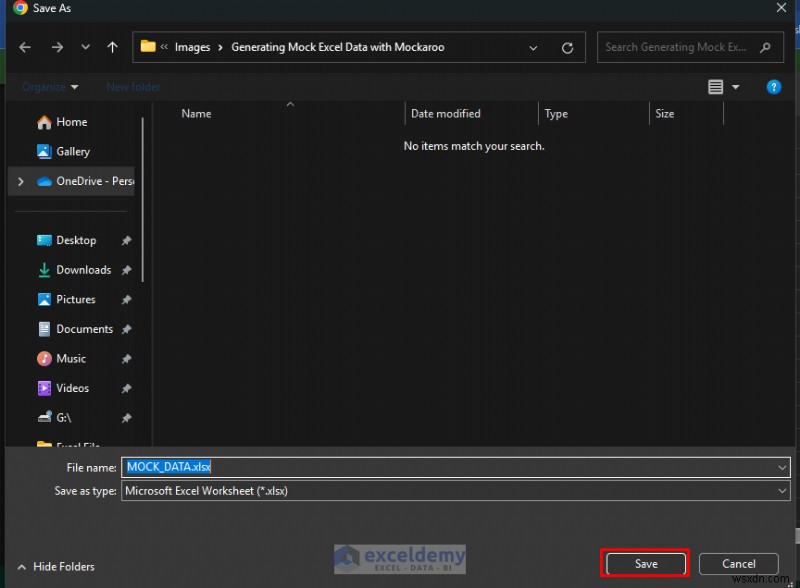The width and height of the screenshot is (800, 588).
Task: Expand the OneDrive tree node
Action: (x=20, y=181)
